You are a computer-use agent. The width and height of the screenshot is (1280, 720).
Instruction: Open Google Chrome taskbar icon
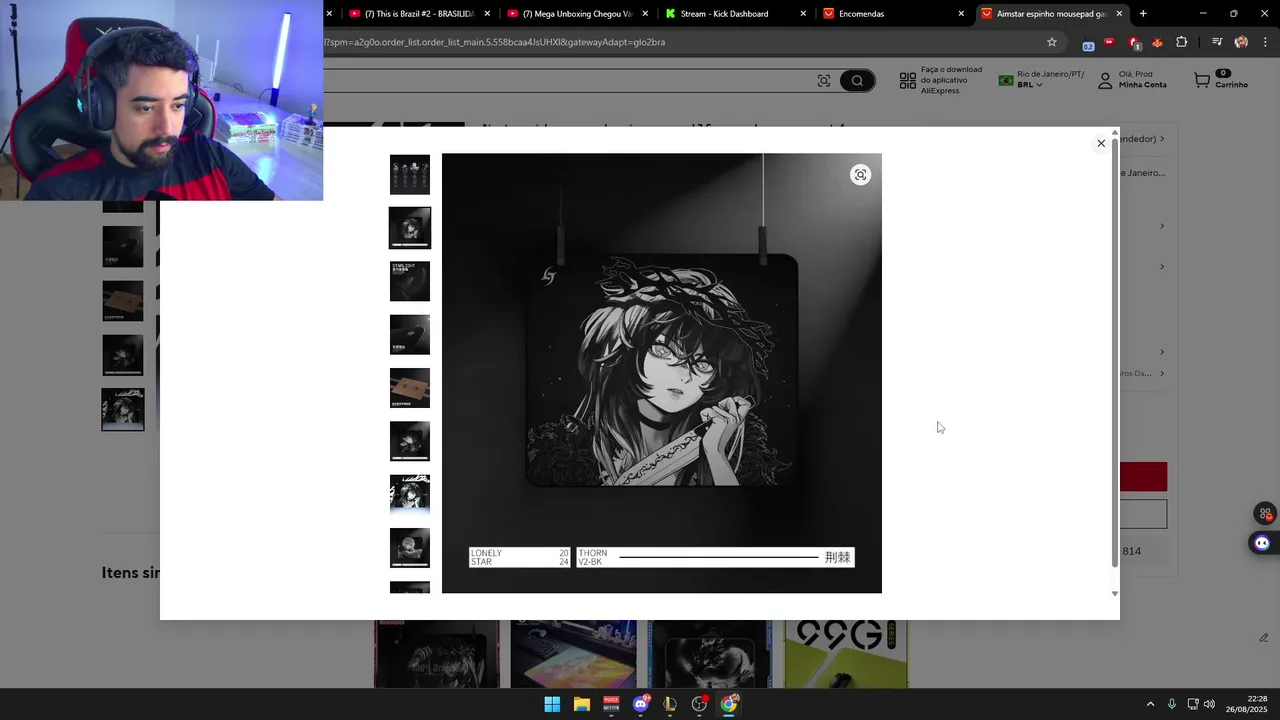pos(729,704)
